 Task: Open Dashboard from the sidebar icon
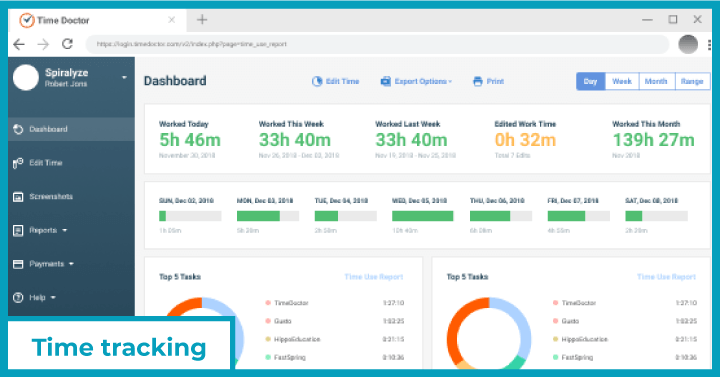[18, 129]
